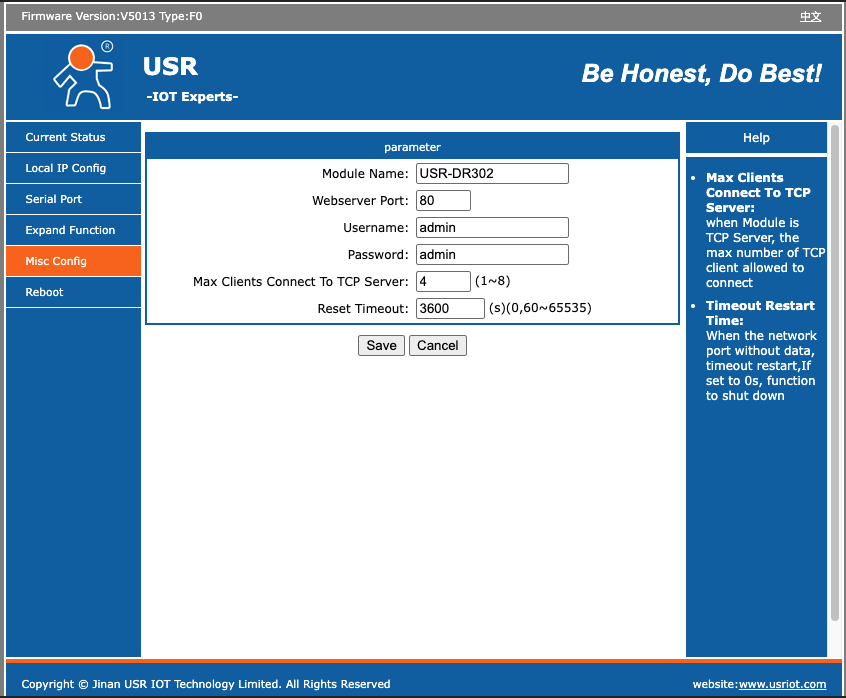This screenshot has width=846, height=698.
Task: Open Local IP Config menu item
Action: [73, 168]
